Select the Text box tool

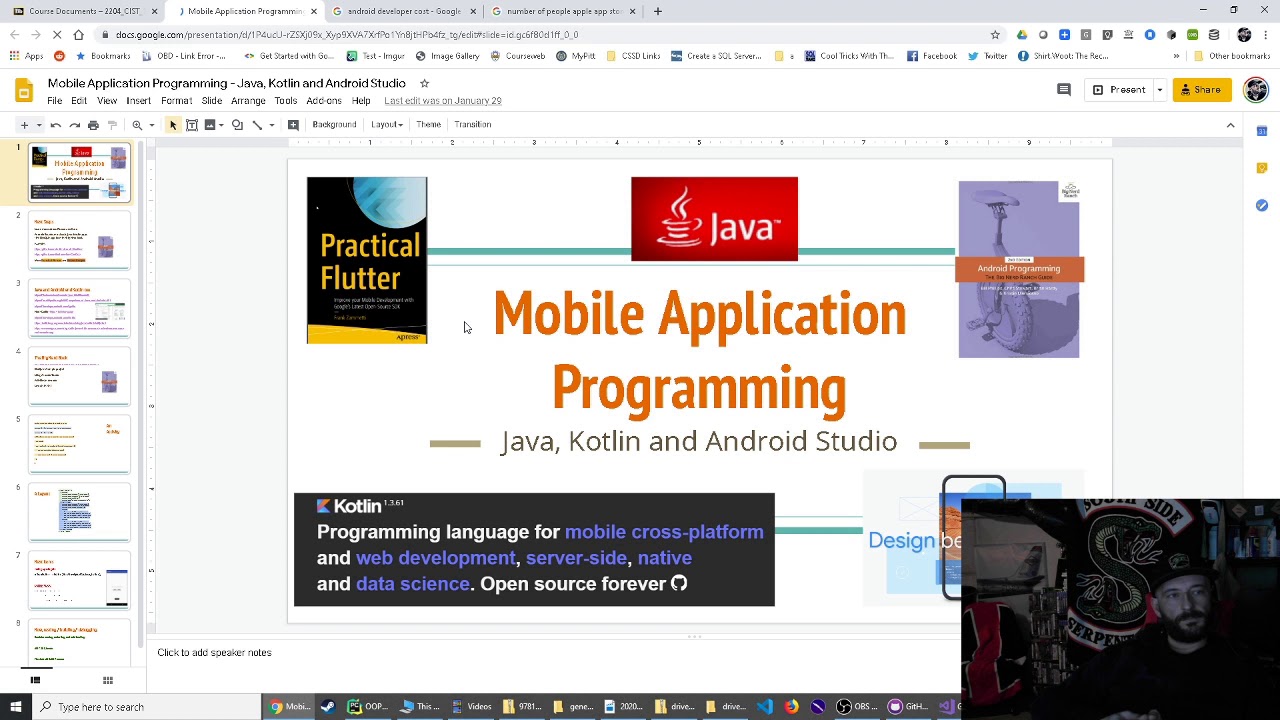191,125
